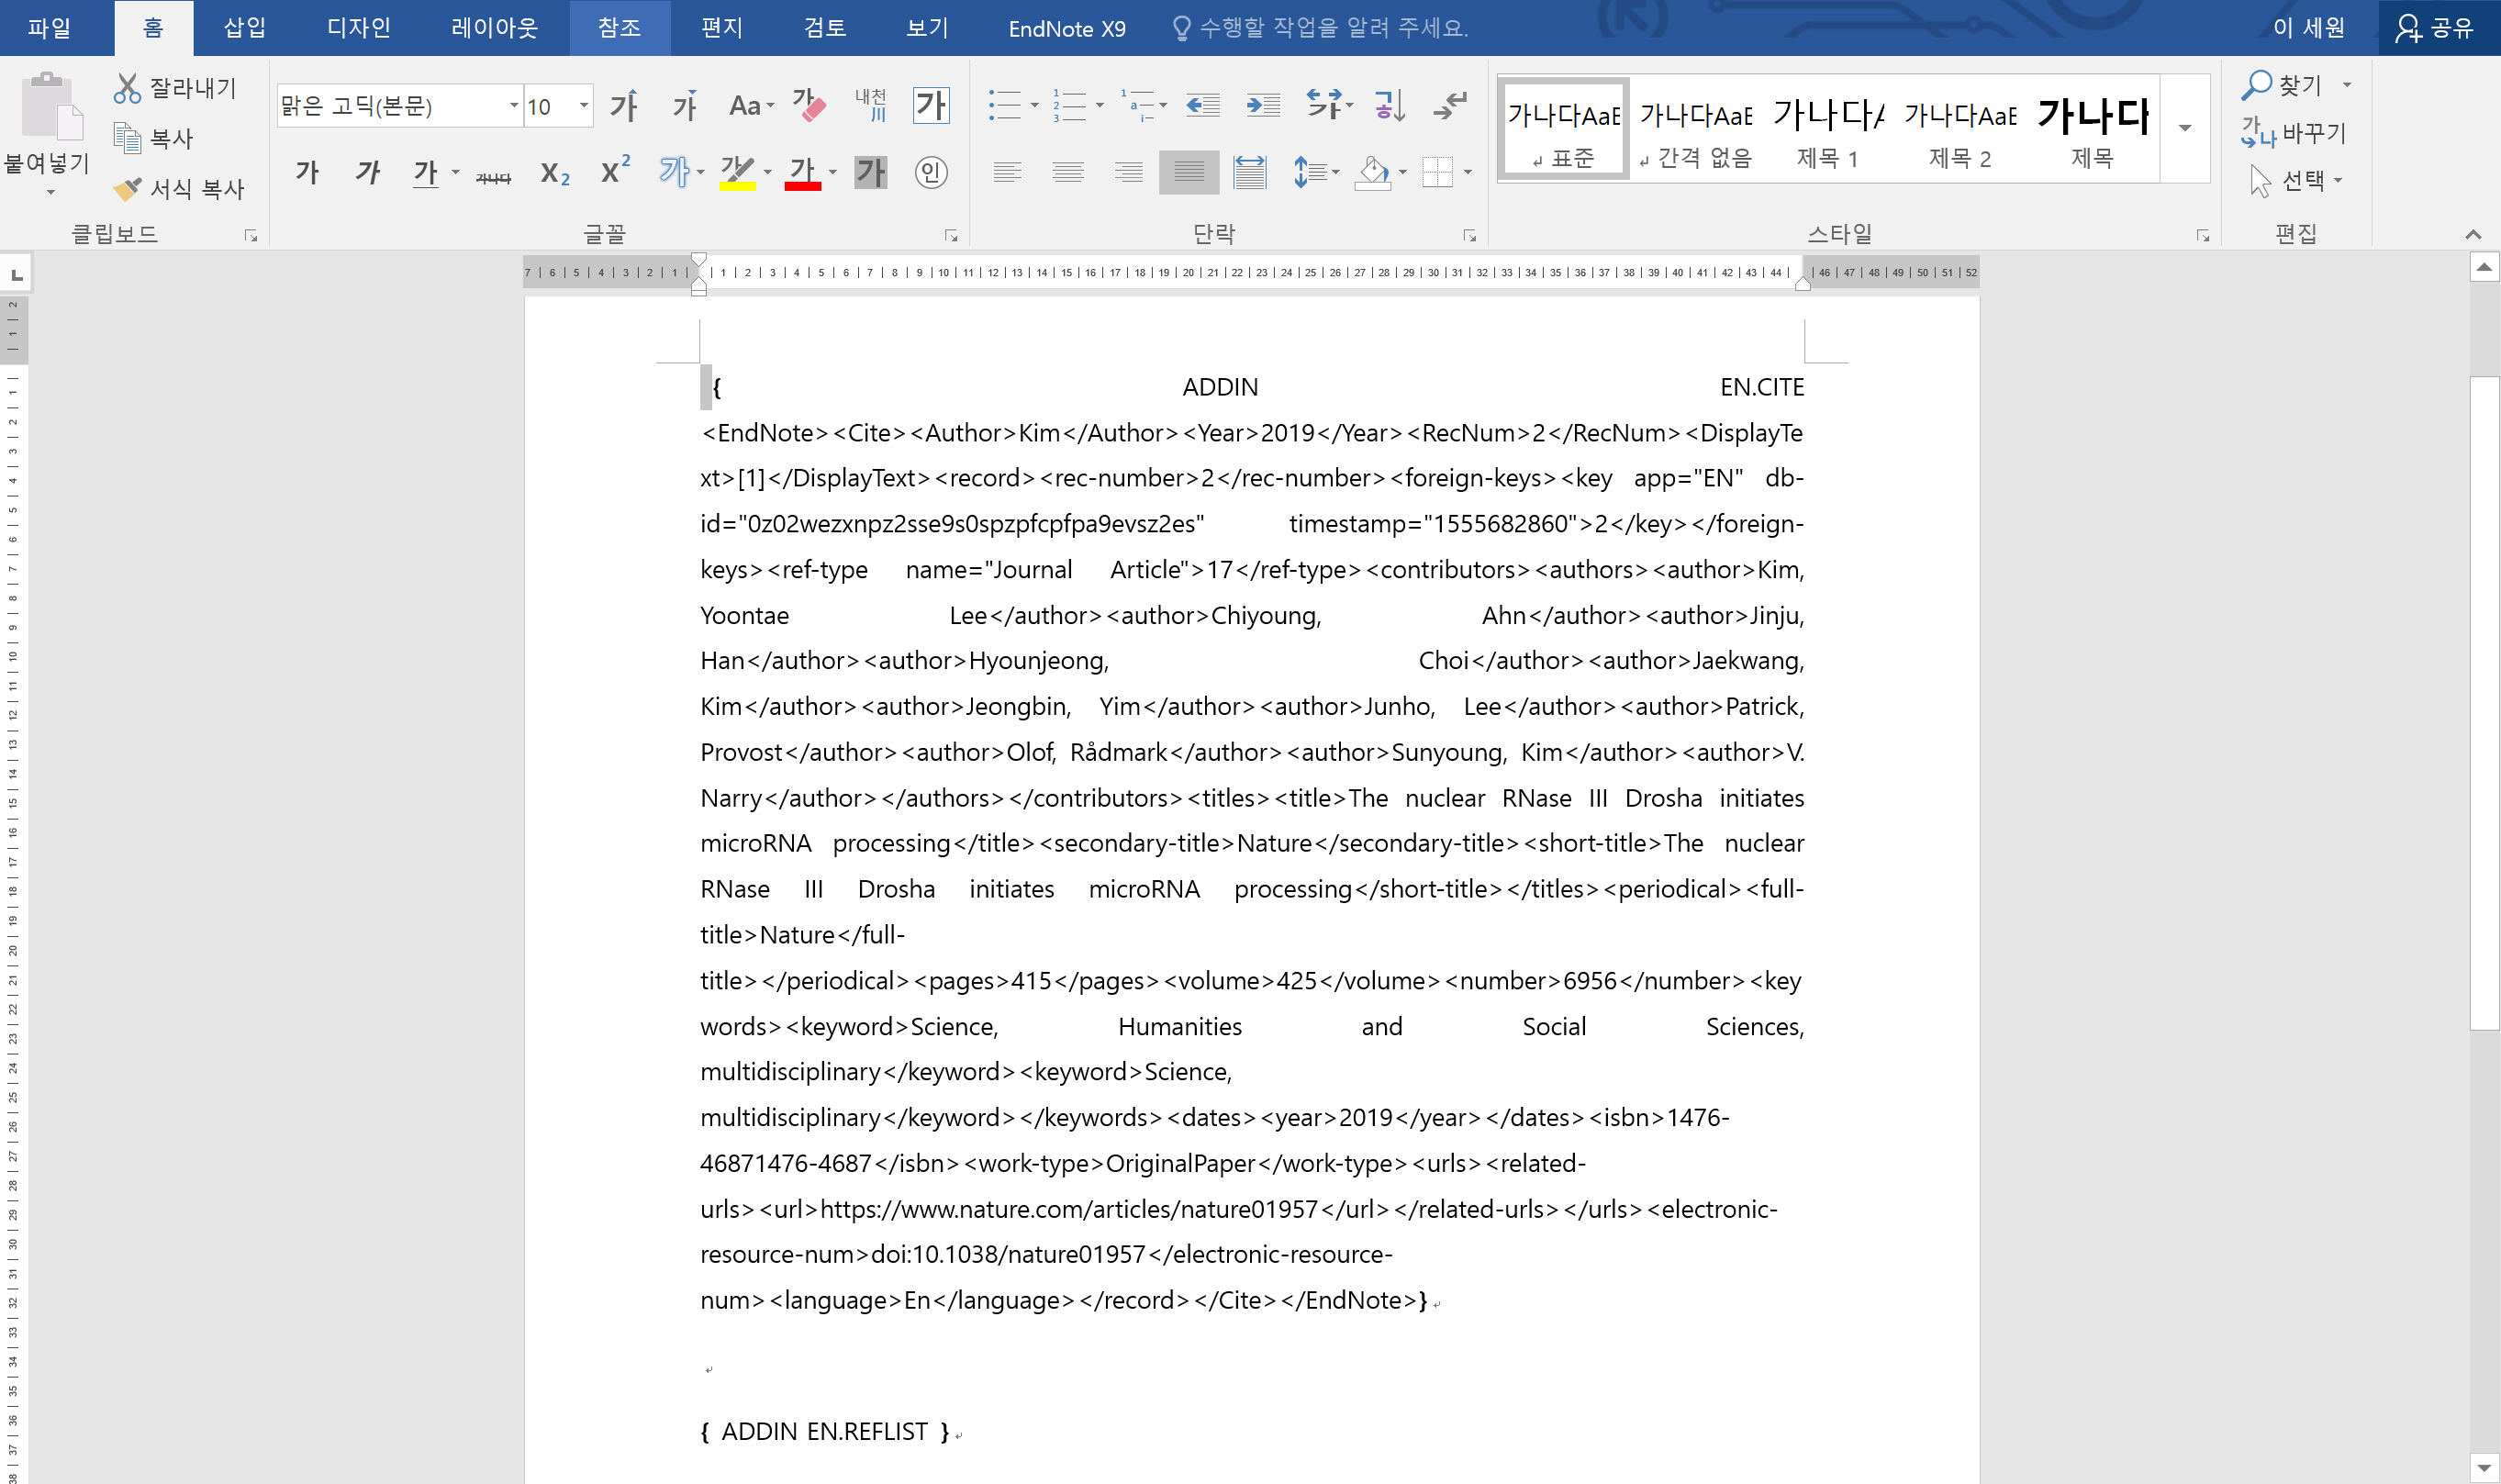
Task: Click Format Painter (서식 복사) brush
Action: click(x=128, y=188)
